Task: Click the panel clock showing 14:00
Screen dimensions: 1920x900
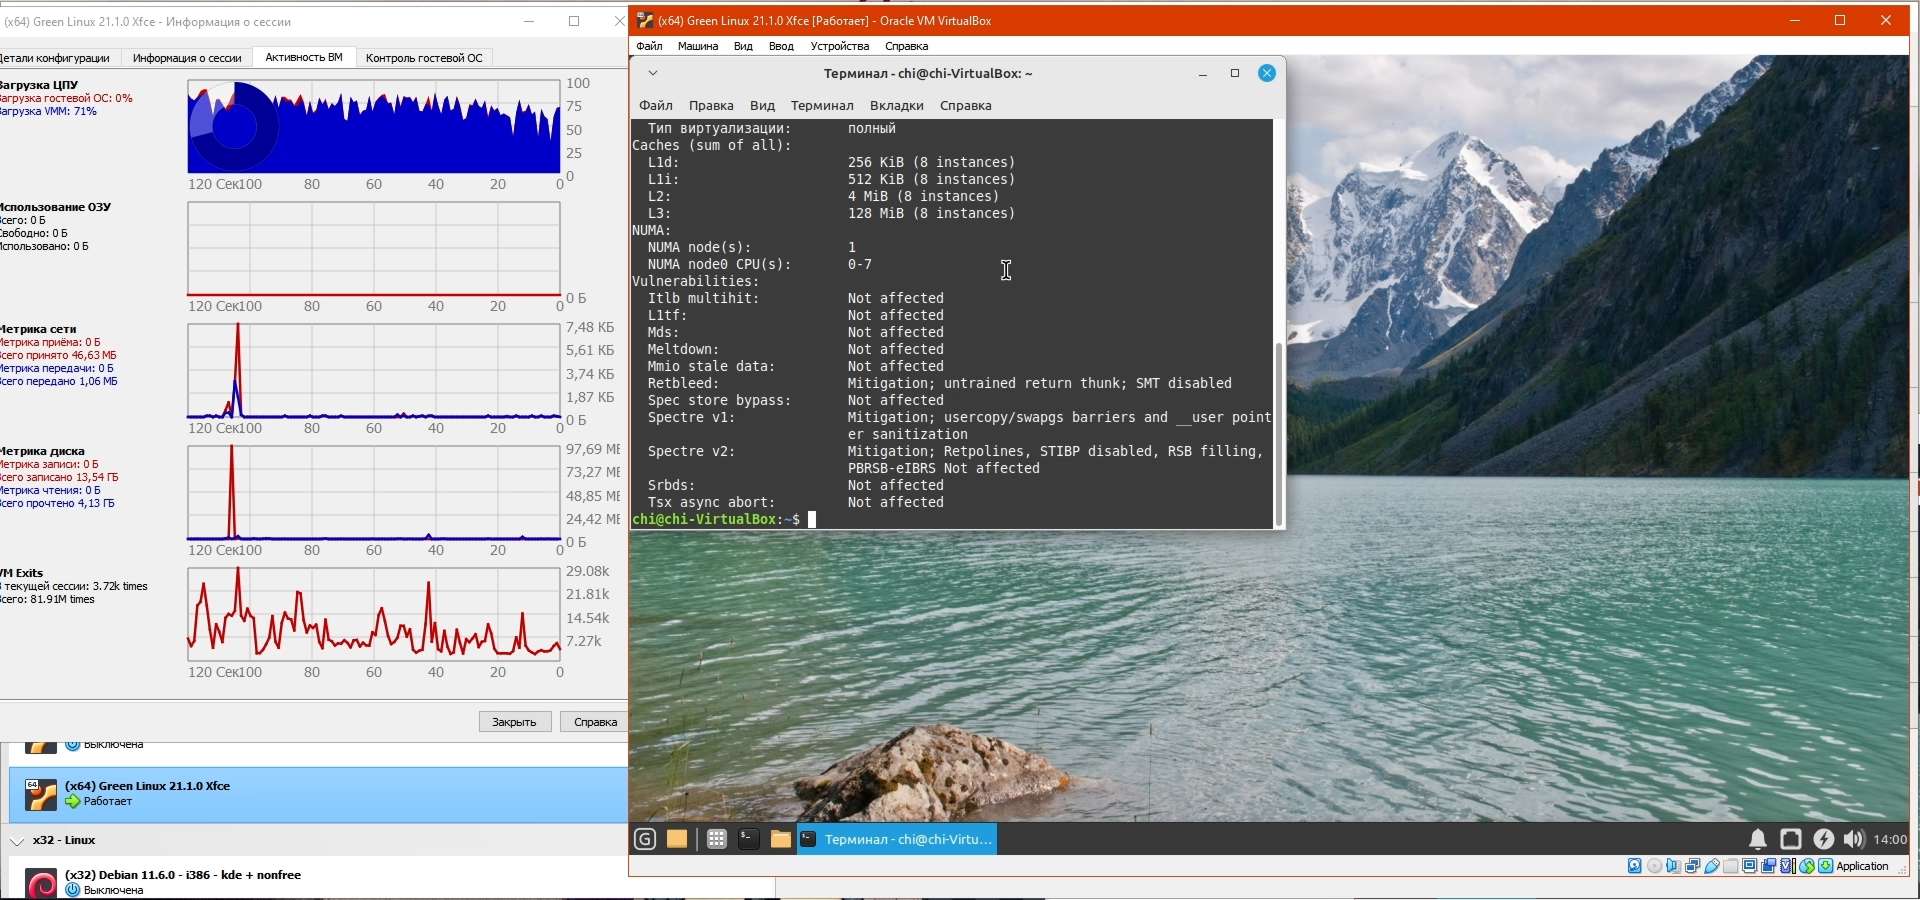Action: pyautogui.click(x=1890, y=840)
